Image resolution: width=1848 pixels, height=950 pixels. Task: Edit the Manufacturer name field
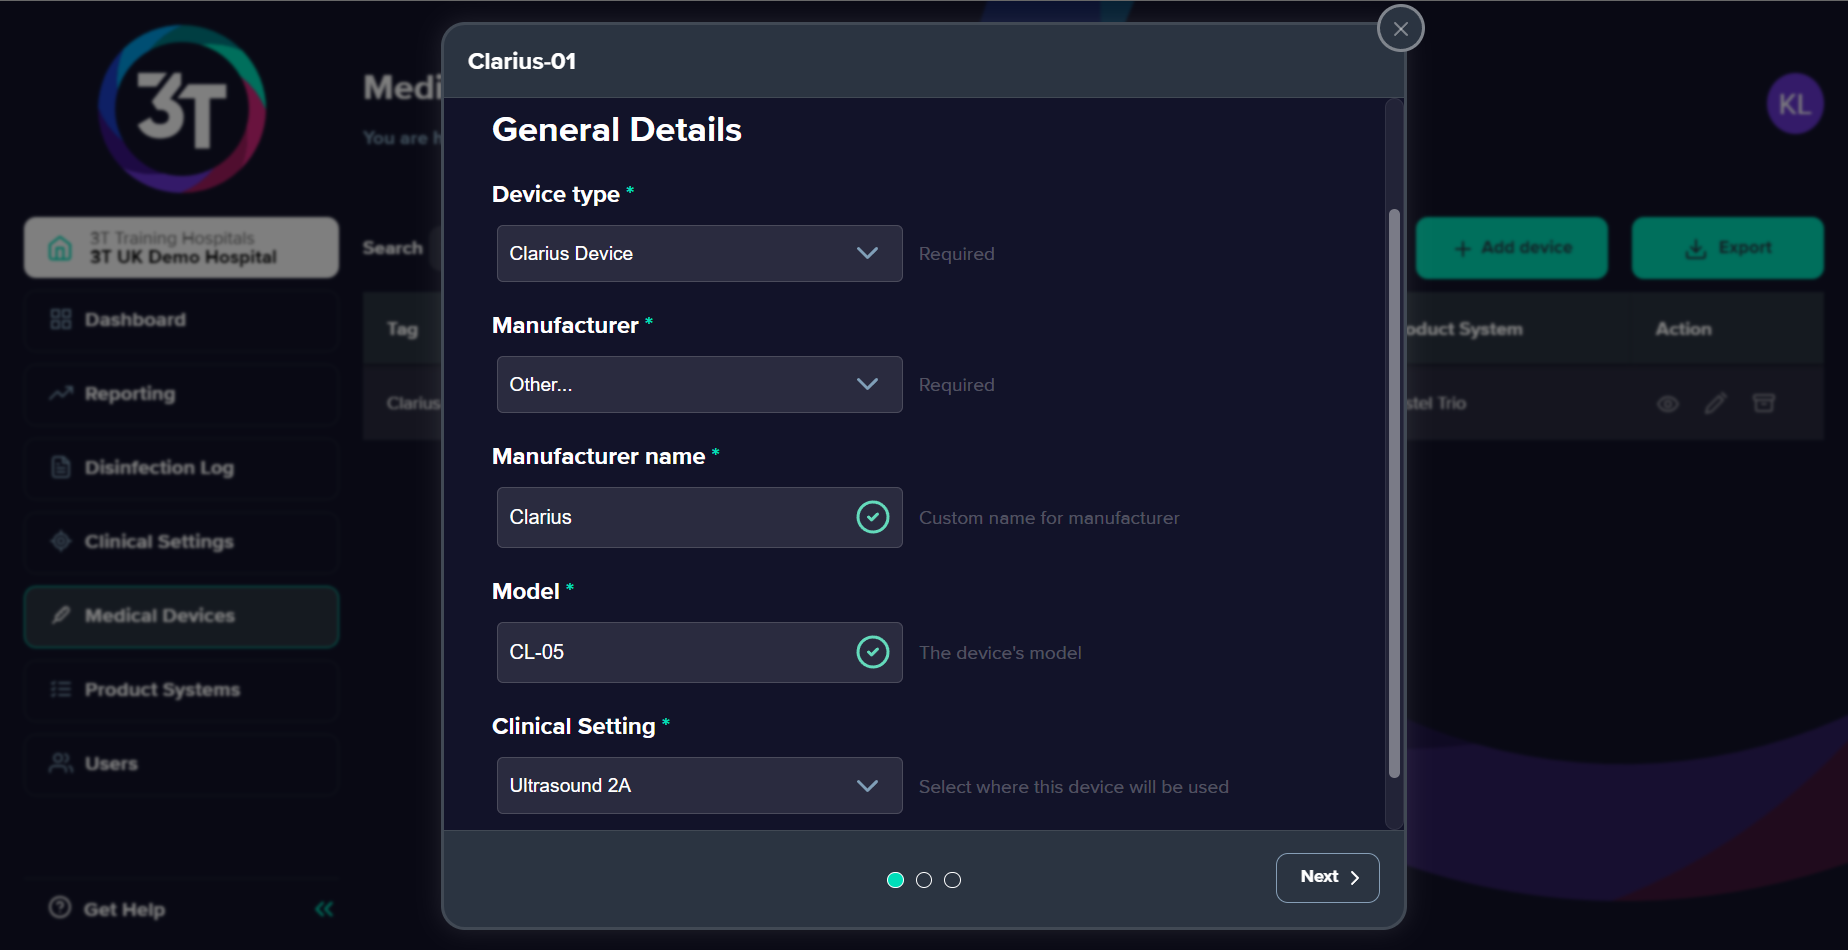point(699,517)
